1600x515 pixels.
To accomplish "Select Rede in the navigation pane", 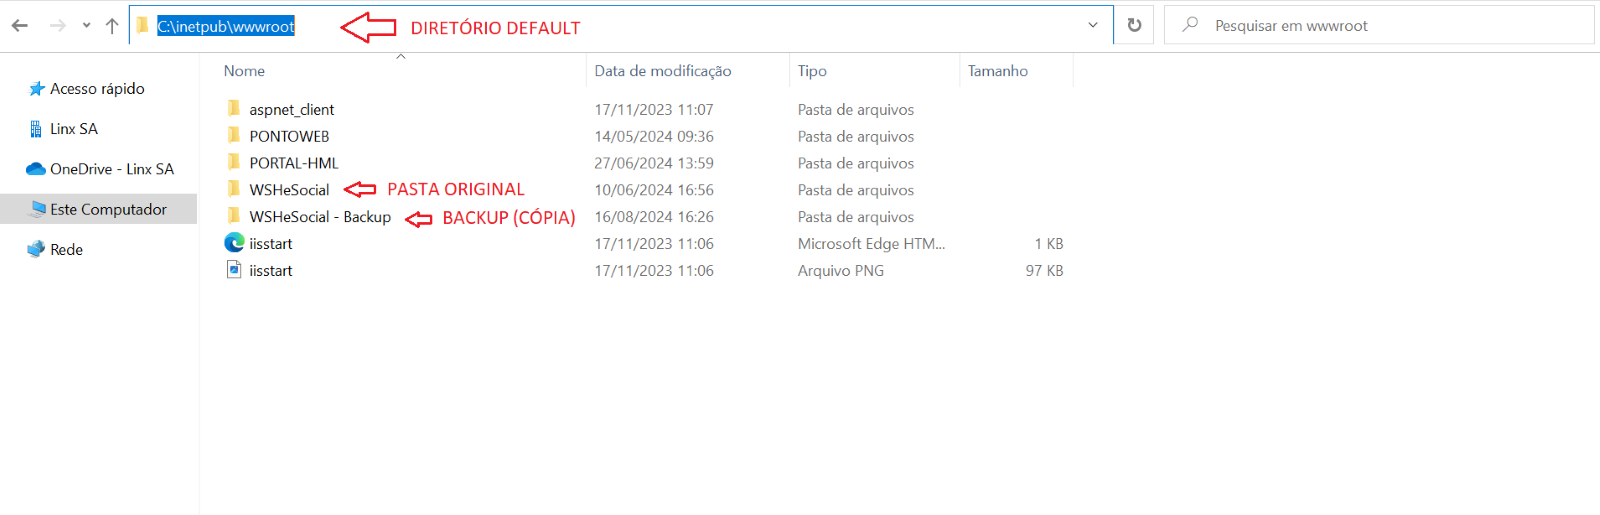I will point(66,249).
